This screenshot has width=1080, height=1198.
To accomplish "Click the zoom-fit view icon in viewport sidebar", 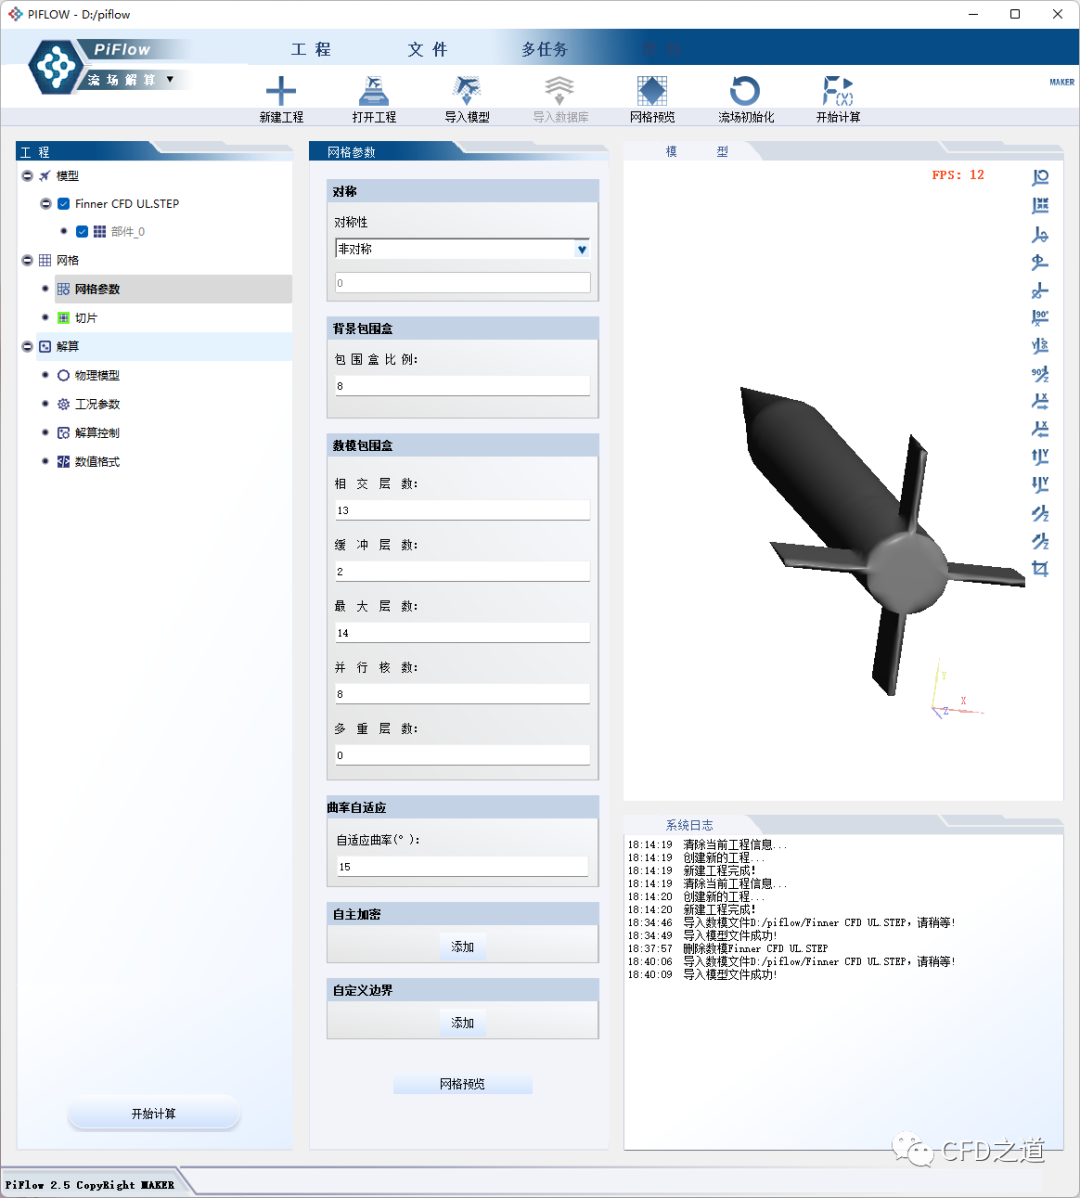I will click(x=1040, y=177).
